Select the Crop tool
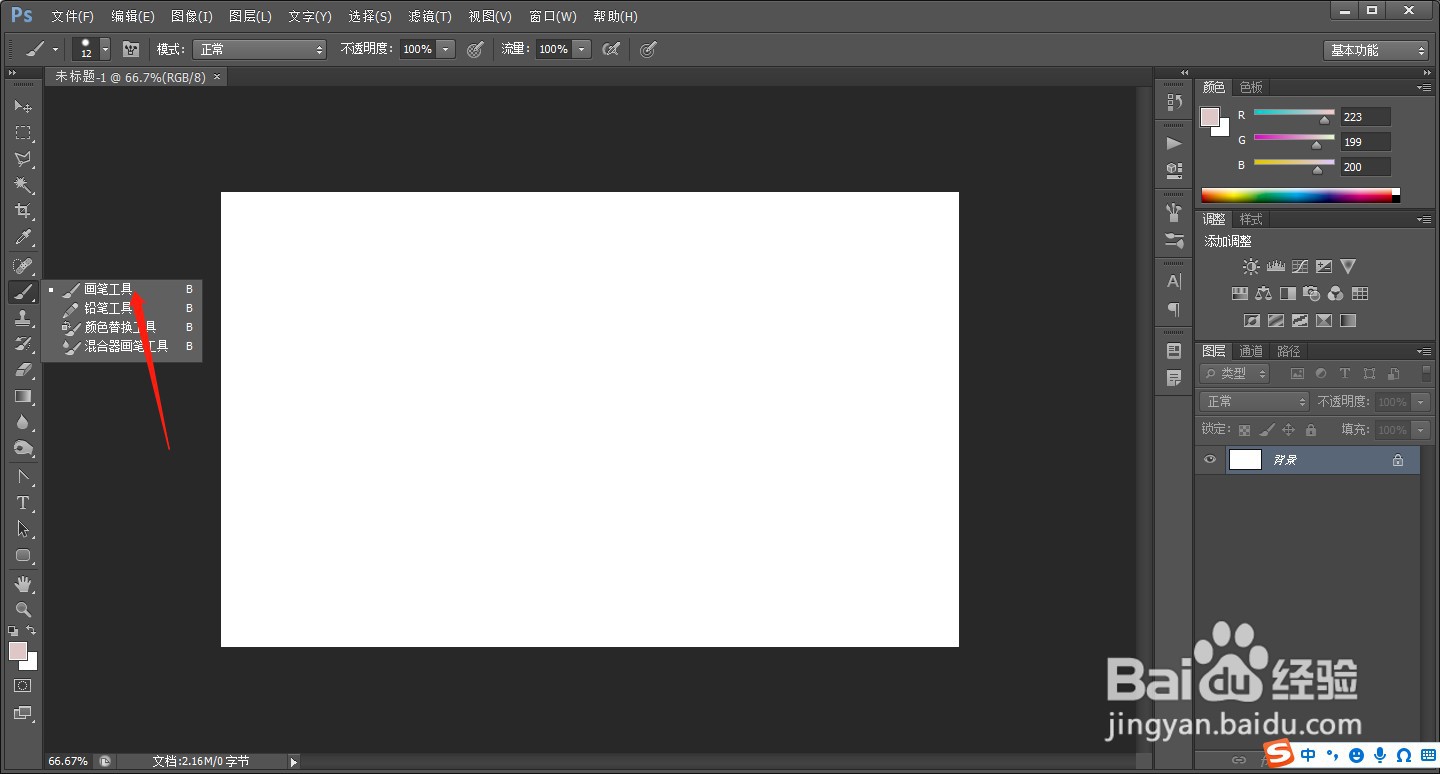Image resolution: width=1440 pixels, height=774 pixels. tap(23, 211)
